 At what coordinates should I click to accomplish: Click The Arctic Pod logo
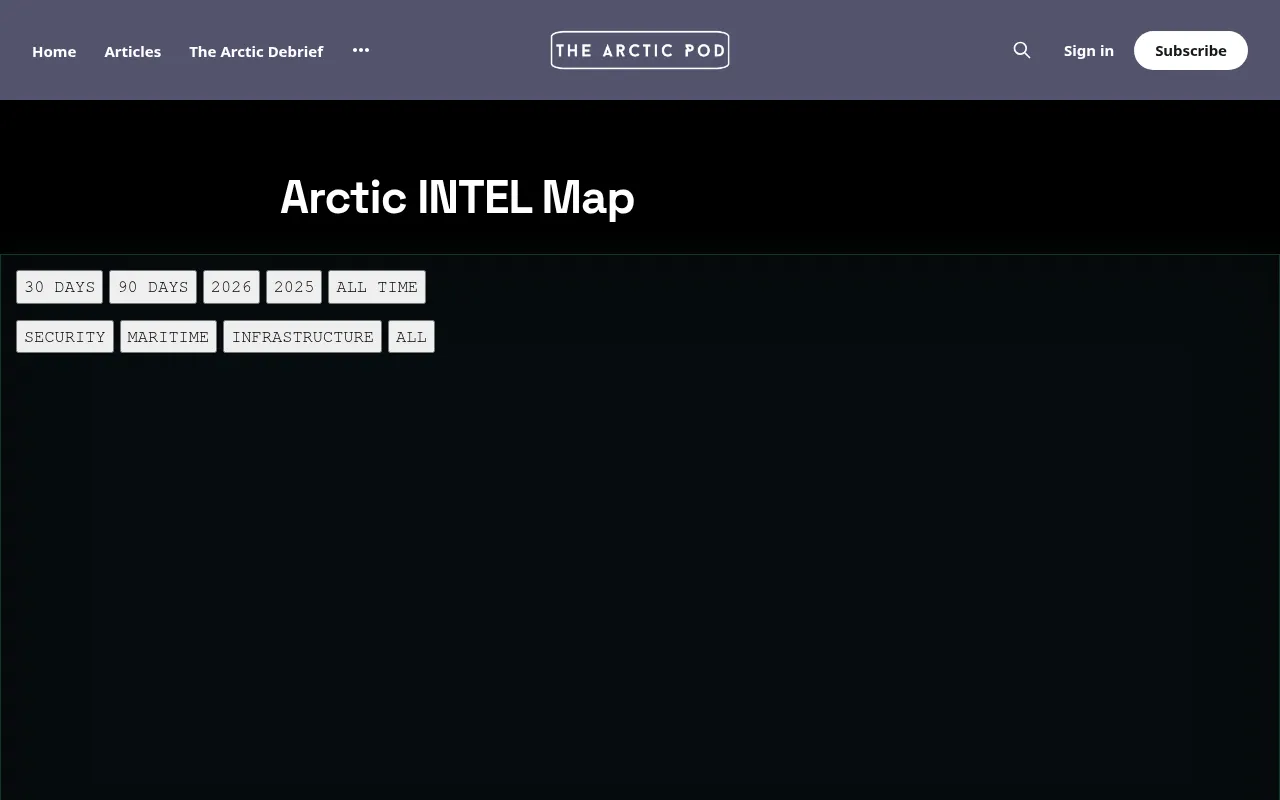coord(640,50)
